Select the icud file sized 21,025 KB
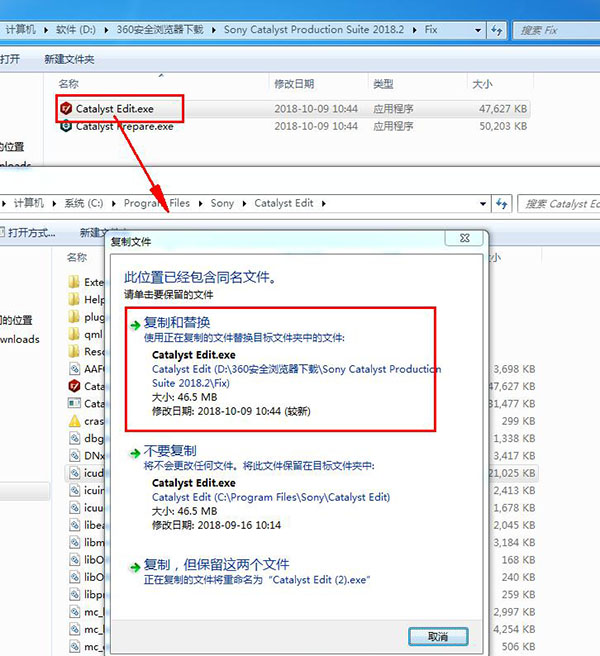This screenshot has height=656, width=600. 74,473
